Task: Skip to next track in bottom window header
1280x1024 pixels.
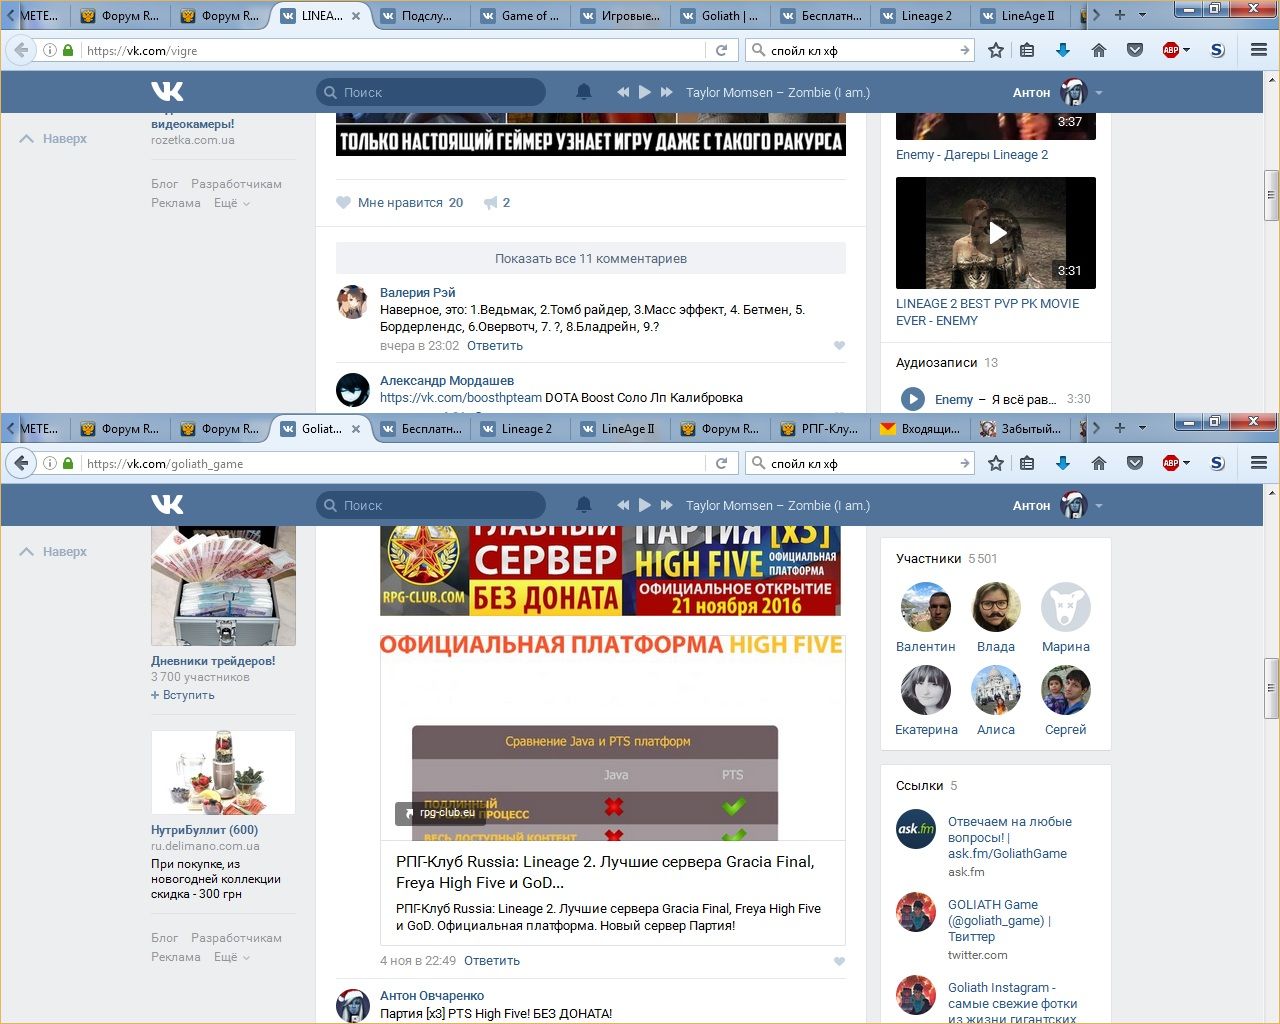Action: coord(667,505)
